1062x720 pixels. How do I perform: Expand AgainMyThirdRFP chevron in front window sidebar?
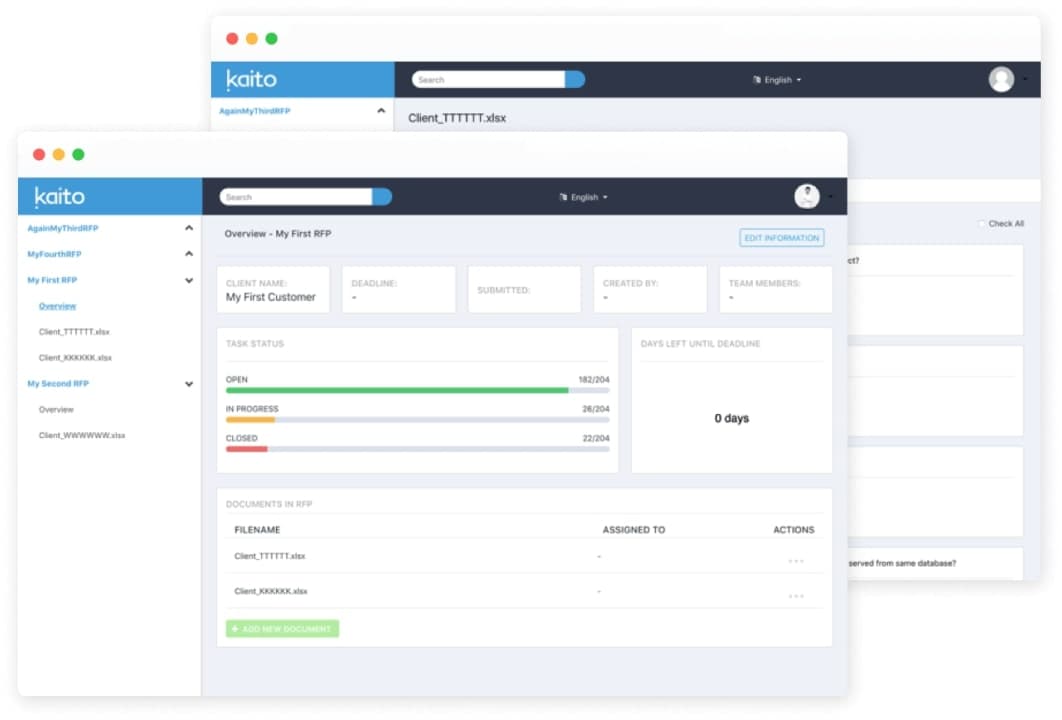(x=189, y=228)
